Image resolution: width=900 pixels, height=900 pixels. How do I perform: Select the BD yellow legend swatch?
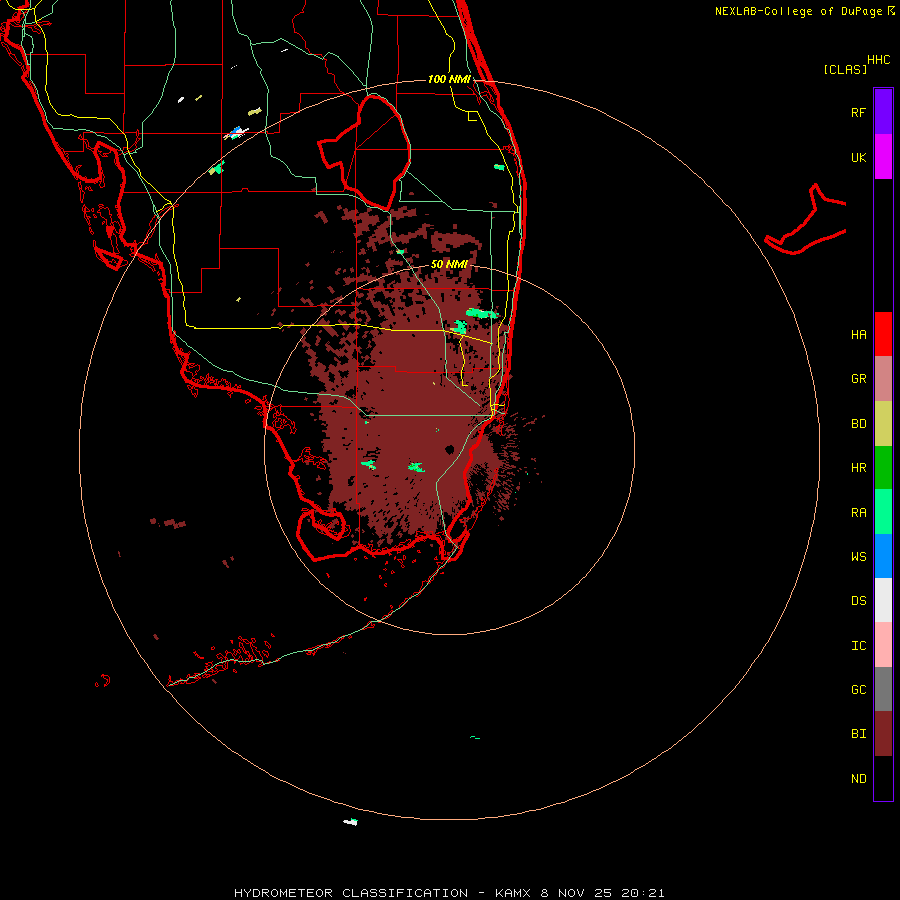pyautogui.click(x=883, y=424)
